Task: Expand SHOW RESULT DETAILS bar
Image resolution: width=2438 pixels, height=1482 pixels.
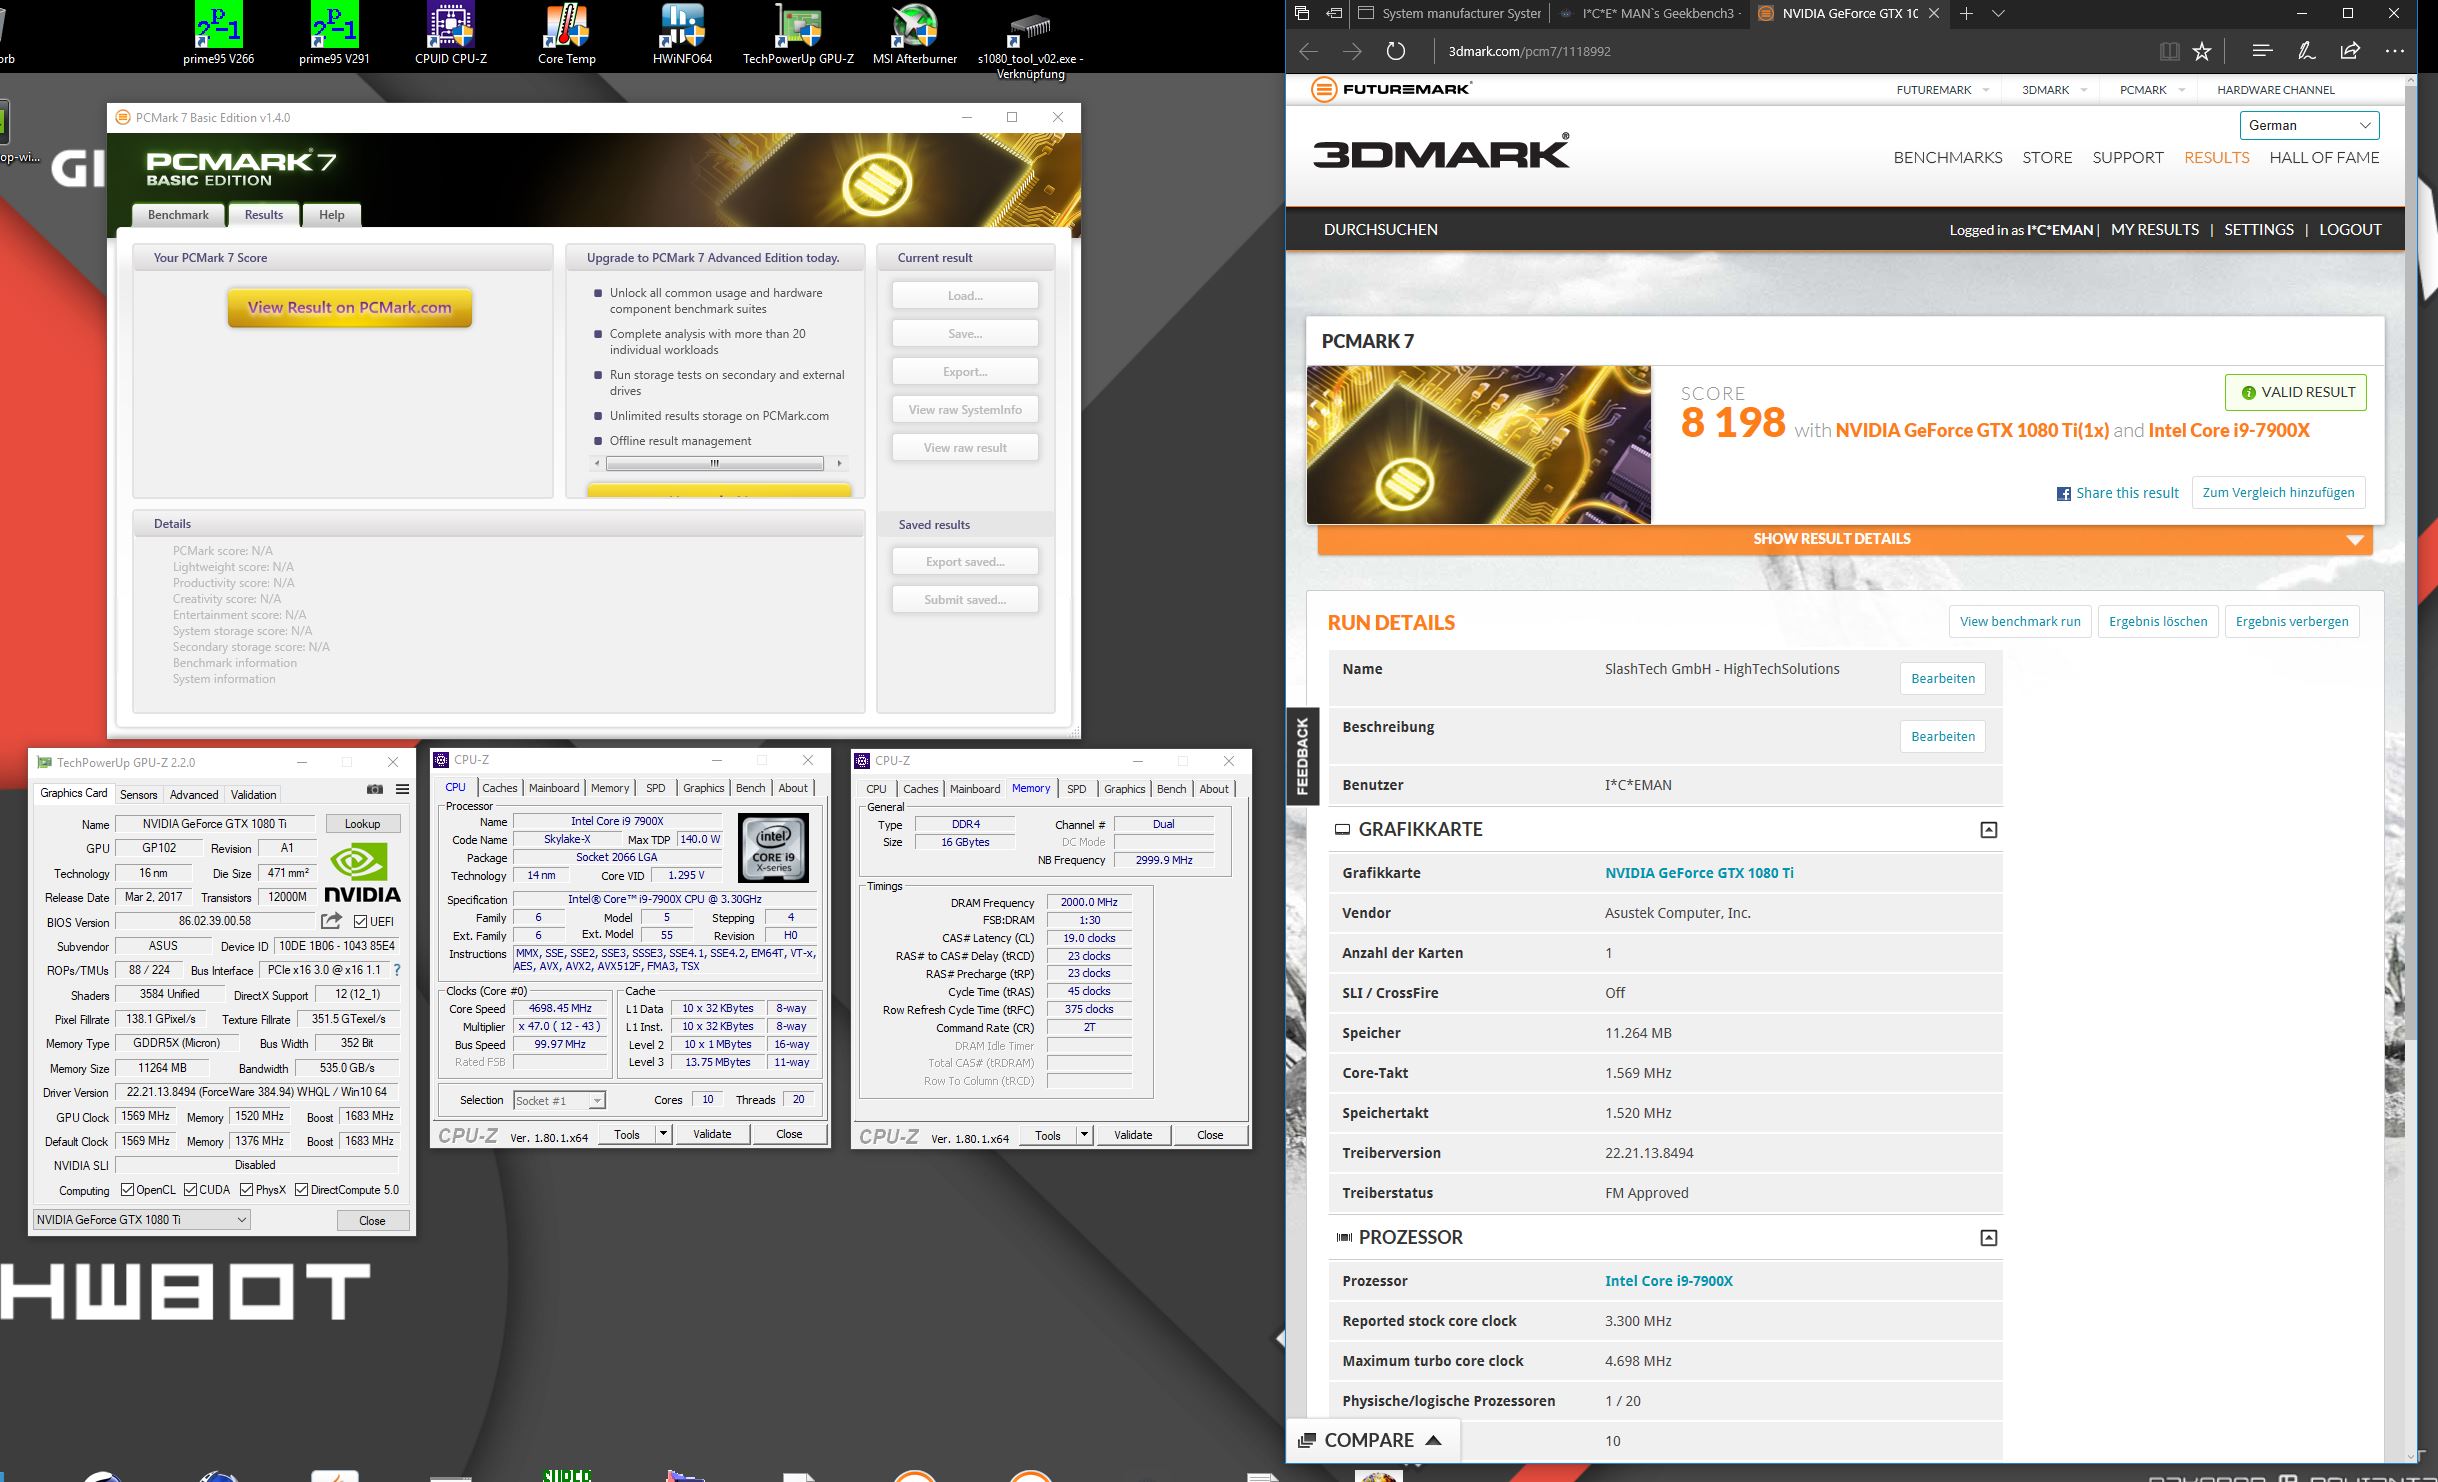Action: click(x=1844, y=539)
